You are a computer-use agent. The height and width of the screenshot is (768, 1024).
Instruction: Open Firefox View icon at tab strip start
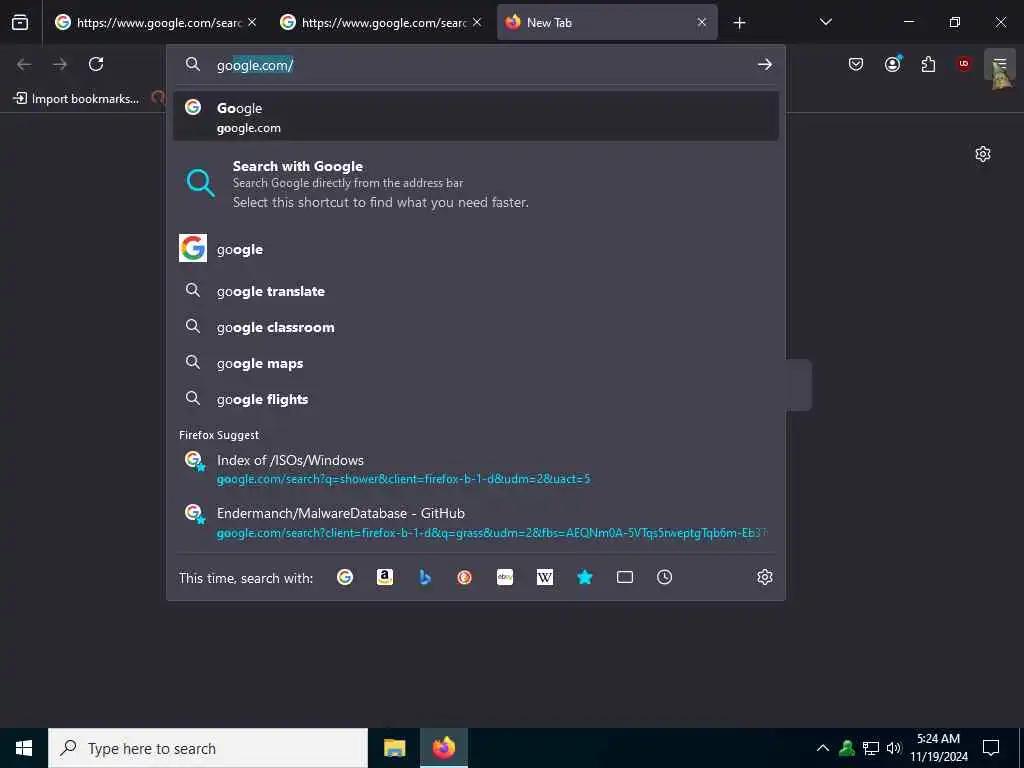click(20, 22)
